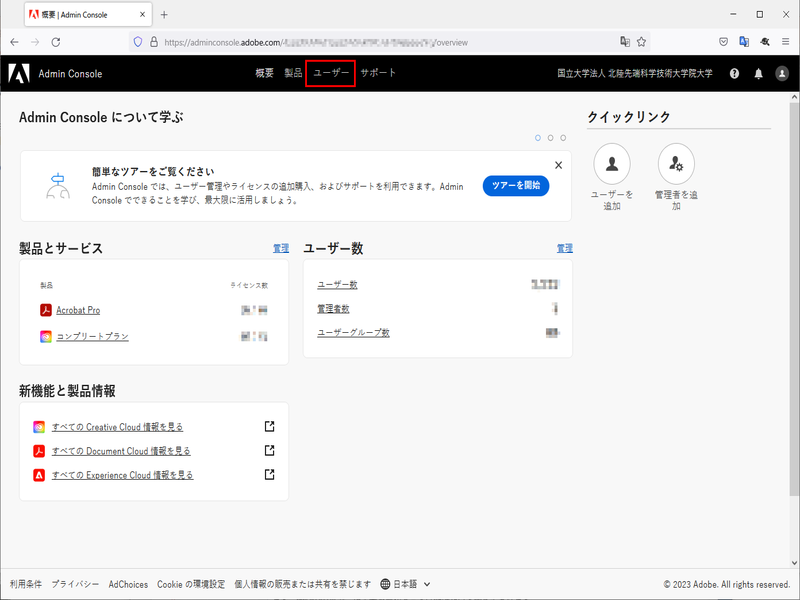Select the second carousel dot
Image resolution: width=800 pixels, height=600 pixels.
tap(551, 138)
